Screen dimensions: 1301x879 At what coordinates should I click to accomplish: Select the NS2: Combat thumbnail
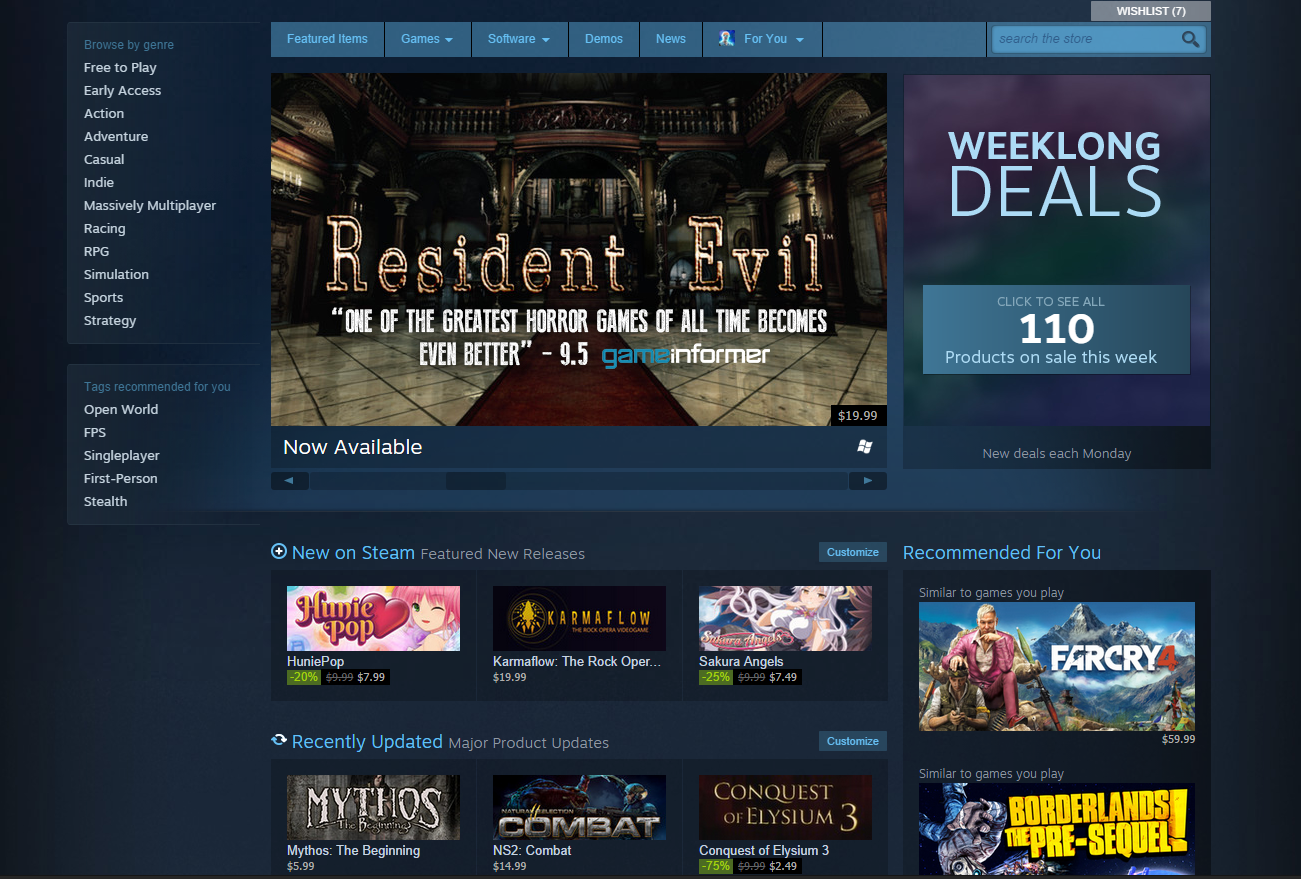[579, 807]
